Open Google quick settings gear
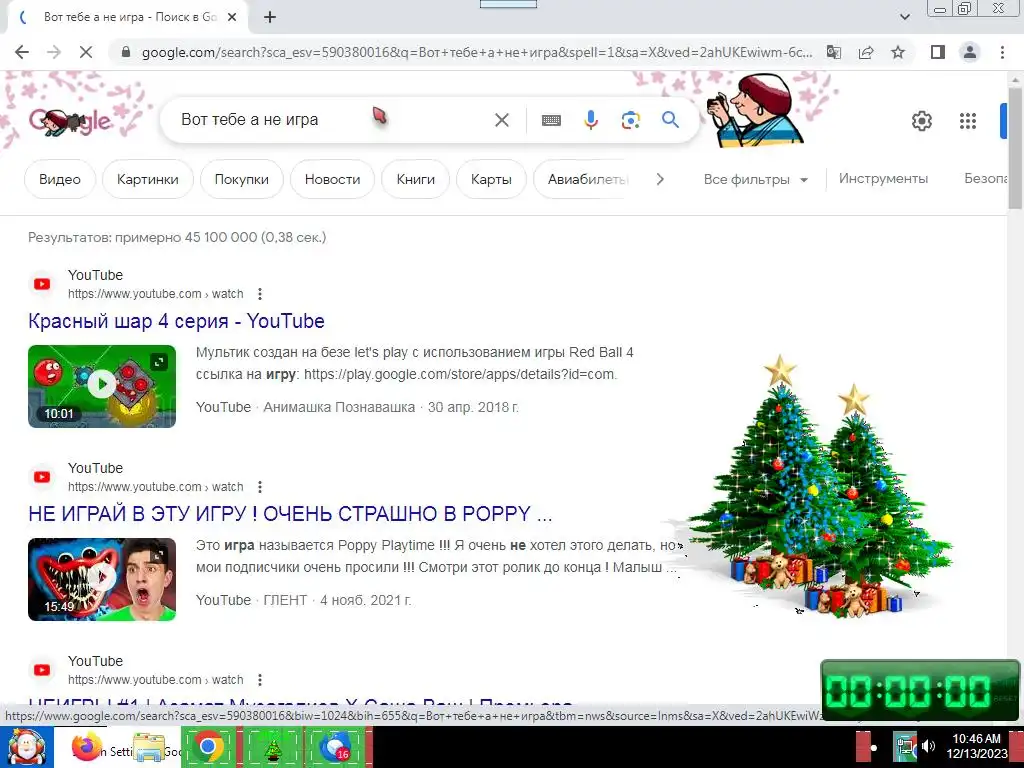Viewport: 1024px width, 768px height. pos(921,121)
